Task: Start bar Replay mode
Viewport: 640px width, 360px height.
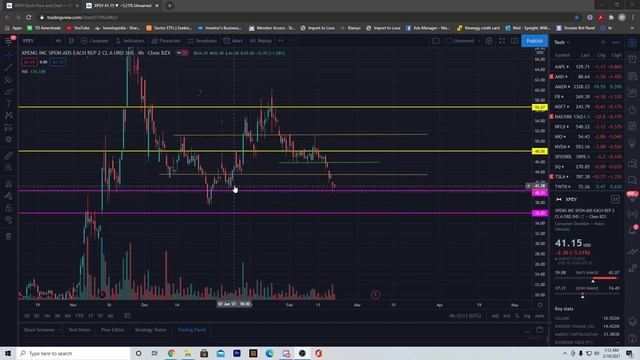Action: [261, 41]
